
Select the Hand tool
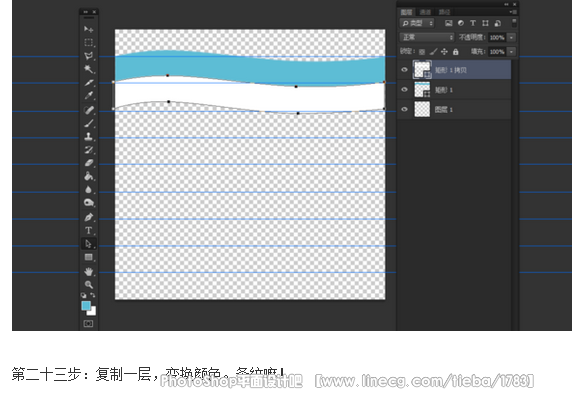[88, 271]
